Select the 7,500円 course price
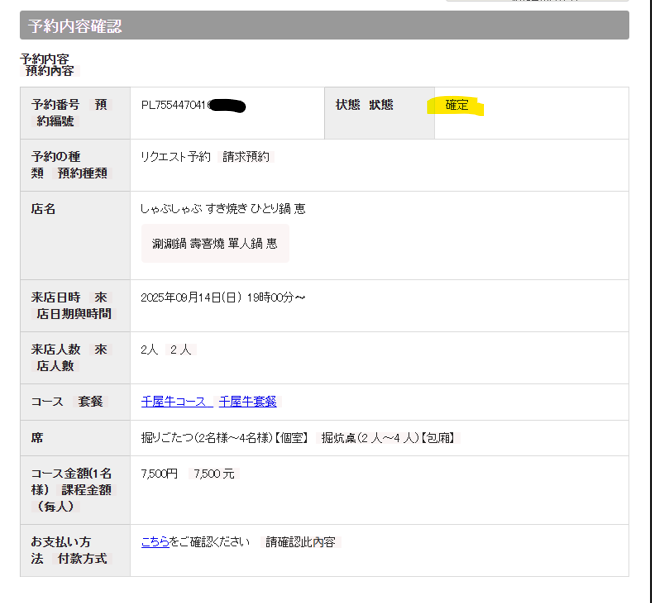The width and height of the screenshot is (652, 603). pyautogui.click(x=159, y=473)
